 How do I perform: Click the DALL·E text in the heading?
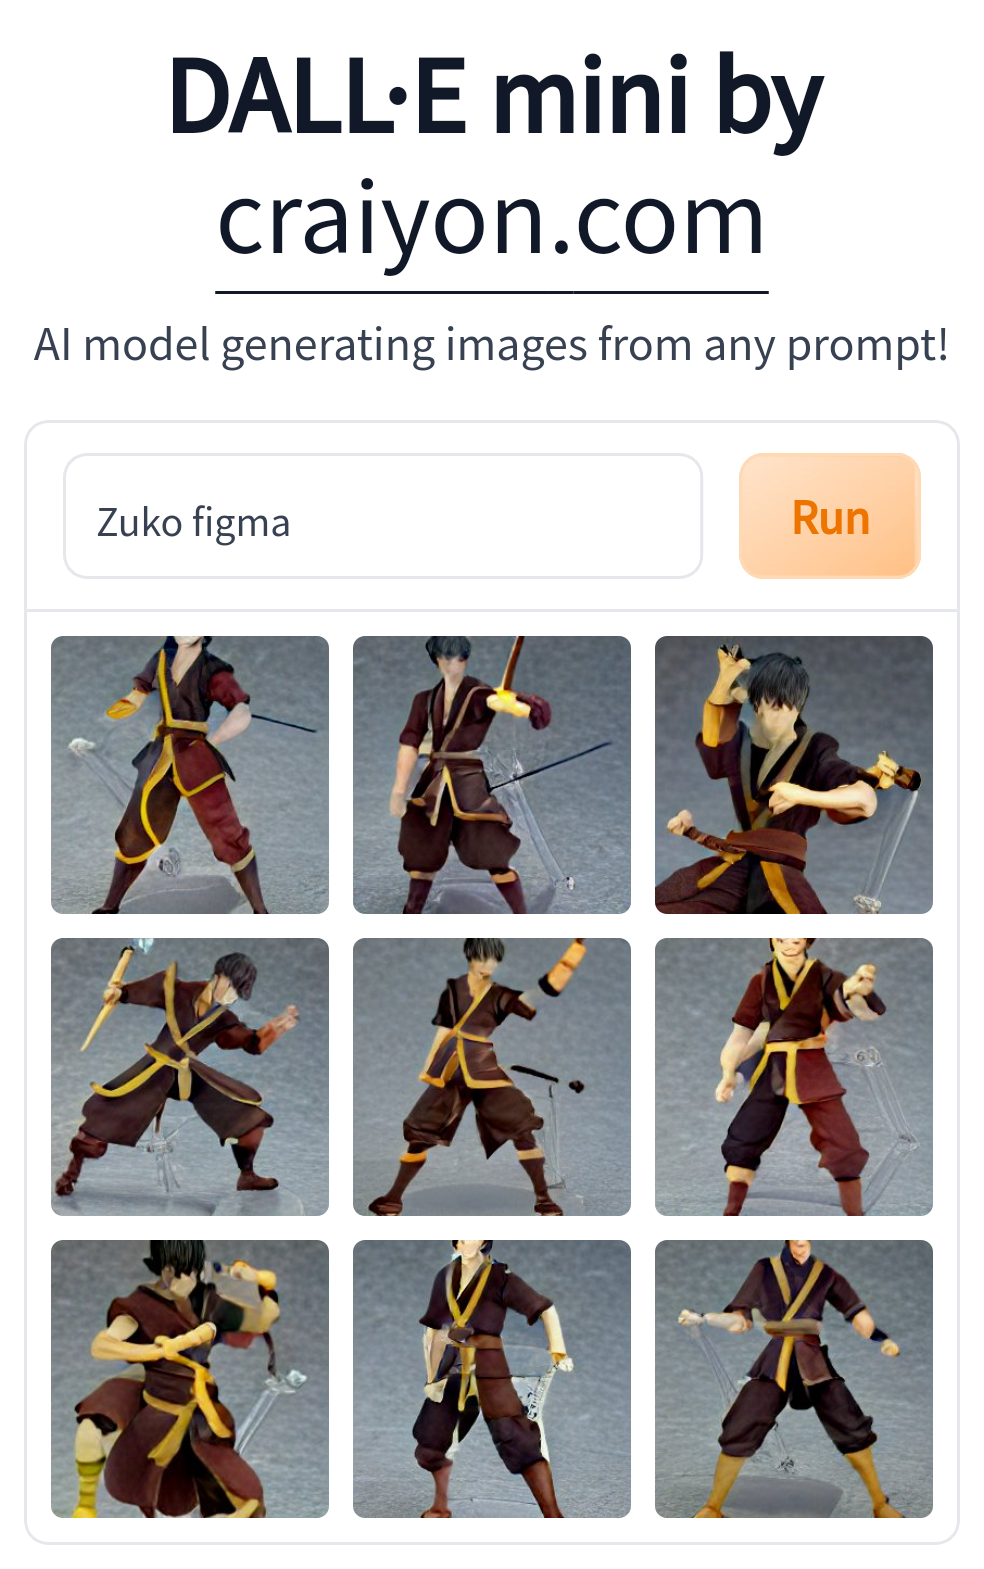pos(318,96)
